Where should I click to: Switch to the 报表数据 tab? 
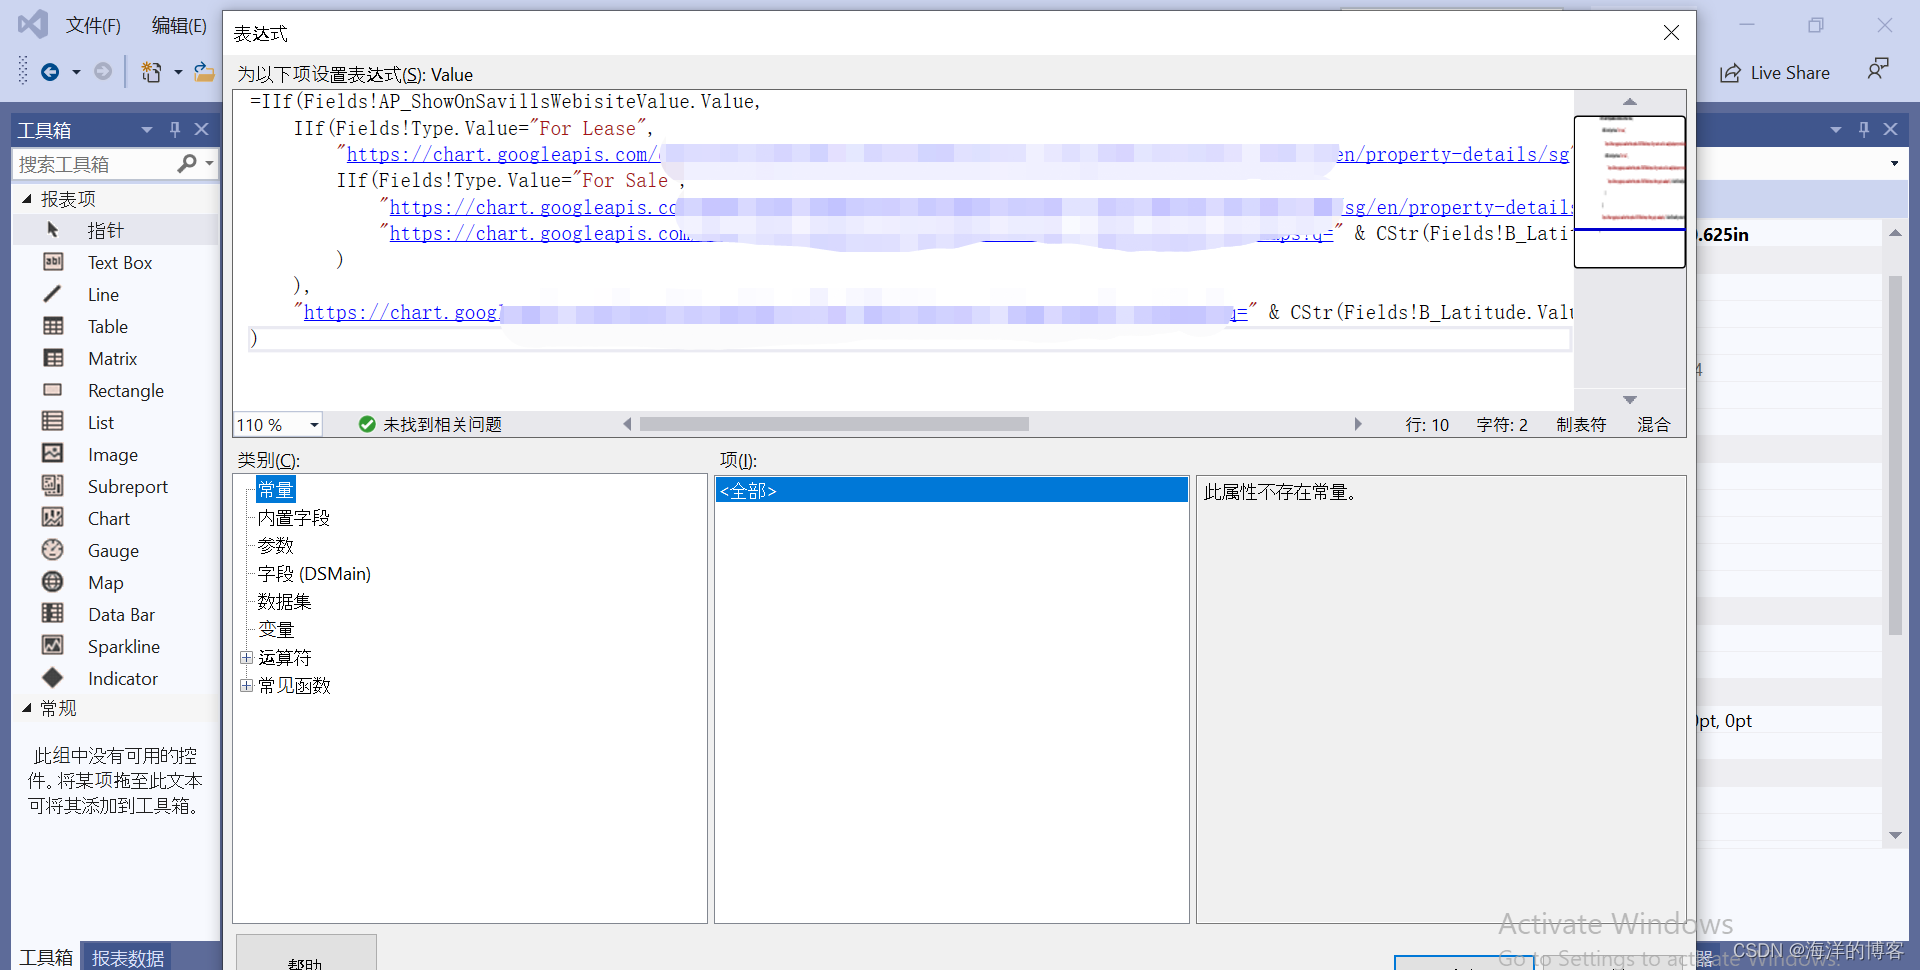coord(127,957)
